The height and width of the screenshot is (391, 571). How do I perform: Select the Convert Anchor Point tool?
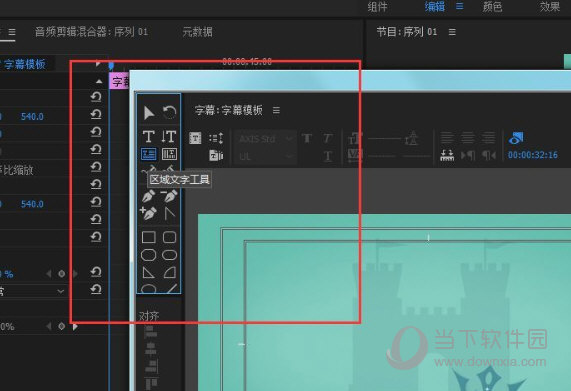[169, 214]
